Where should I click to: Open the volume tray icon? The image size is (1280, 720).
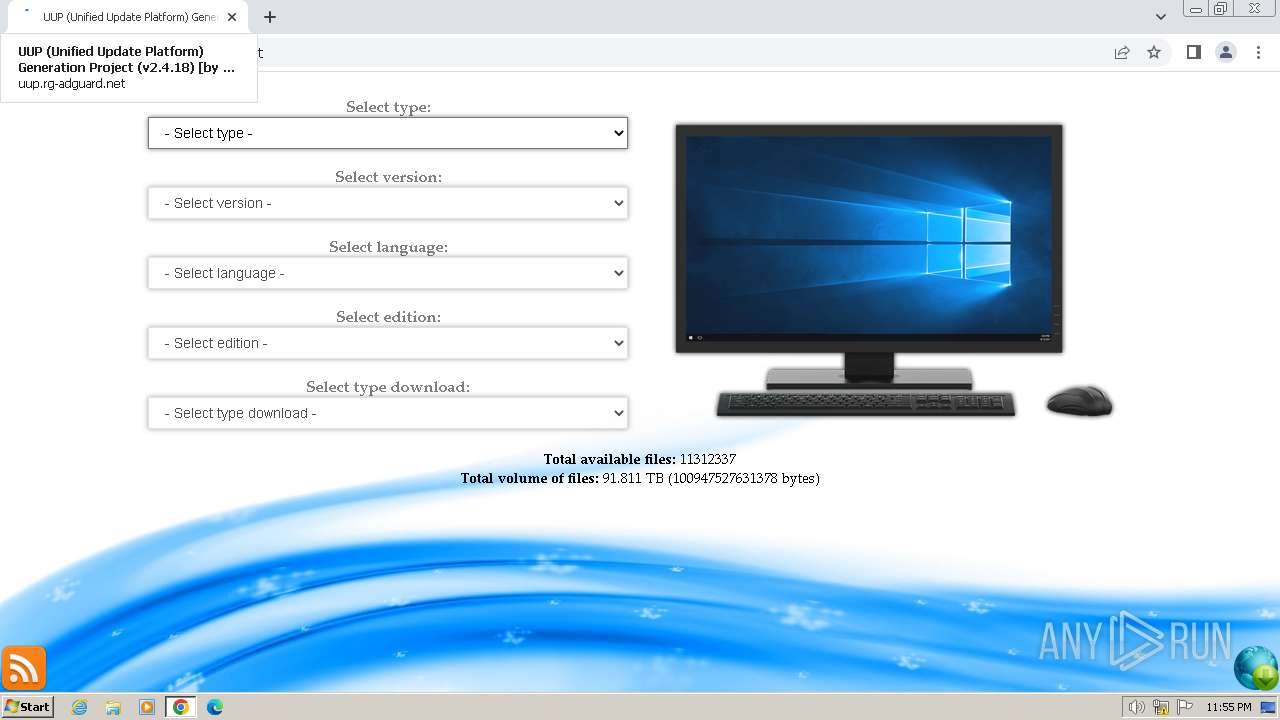(x=1137, y=707)
